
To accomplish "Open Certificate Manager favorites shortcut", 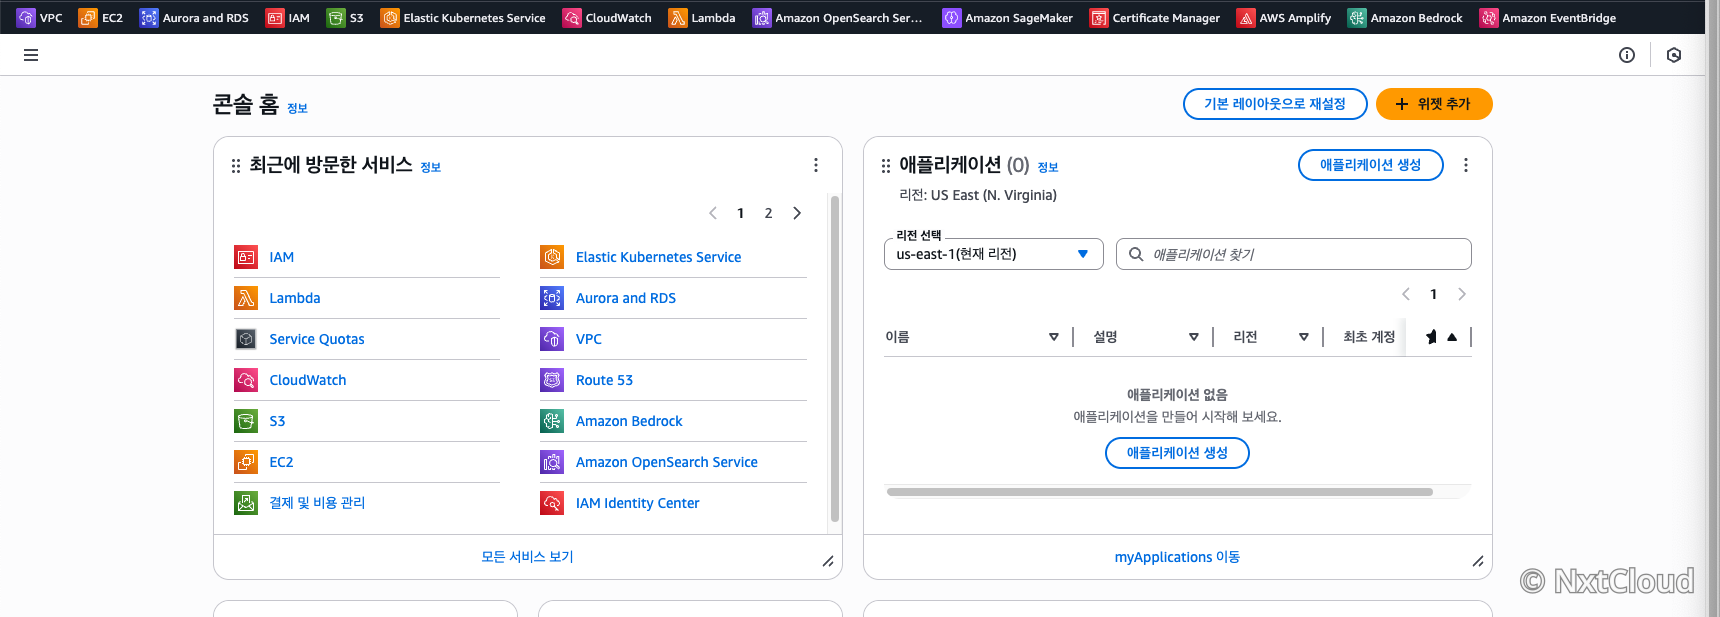I will (1155, 18).
